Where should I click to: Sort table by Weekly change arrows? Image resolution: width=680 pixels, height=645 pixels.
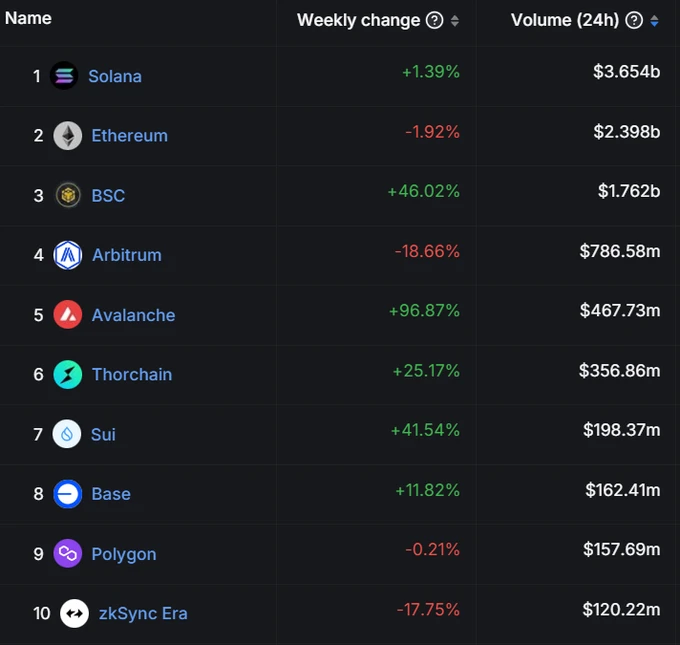[x=455, y=21]
